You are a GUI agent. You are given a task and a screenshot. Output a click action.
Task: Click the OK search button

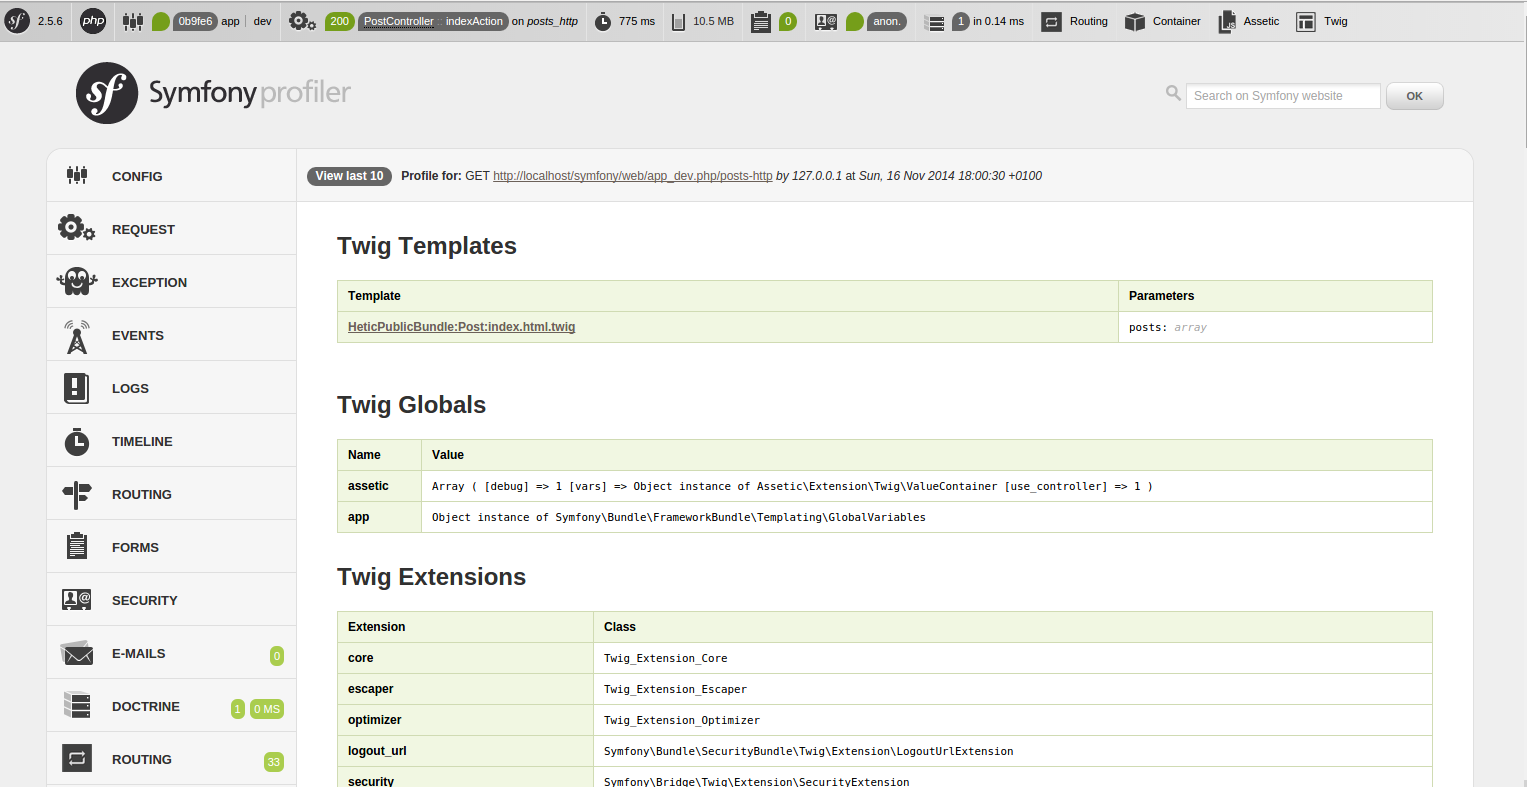tap(1414, 96)
